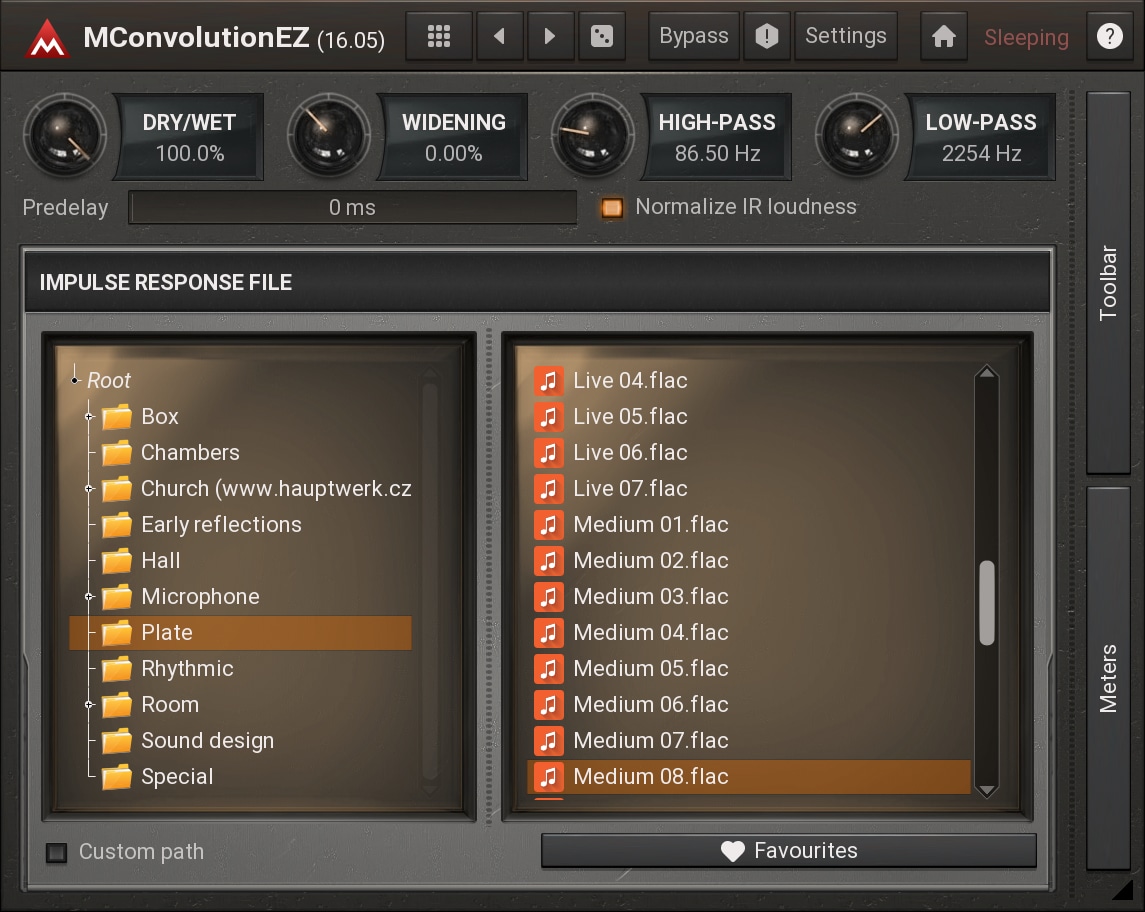The width and height of the screenshot is (1145, 912).
Task: Click the Hall folder icon
Action: coord(117,561)
